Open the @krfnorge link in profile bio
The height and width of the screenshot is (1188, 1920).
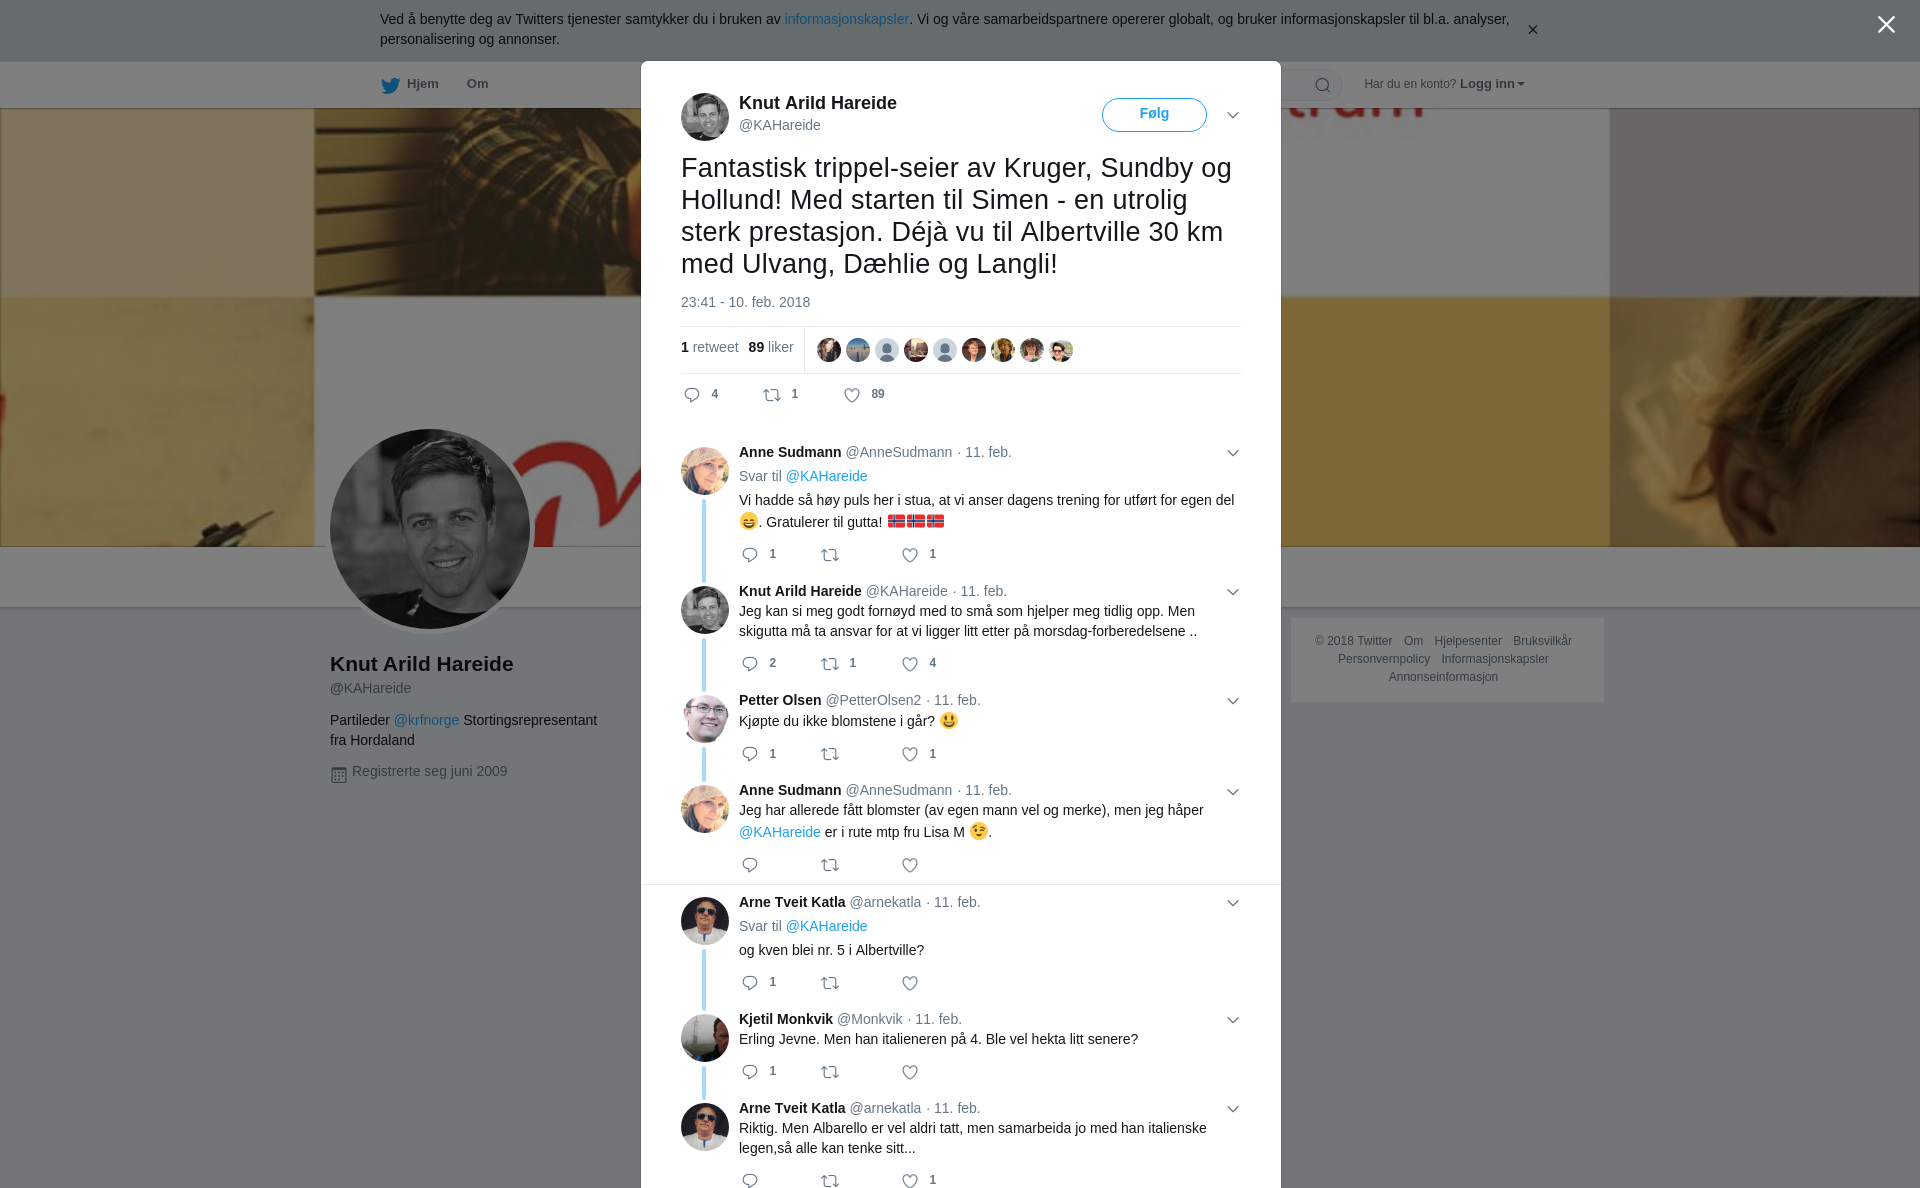[426, 720]
